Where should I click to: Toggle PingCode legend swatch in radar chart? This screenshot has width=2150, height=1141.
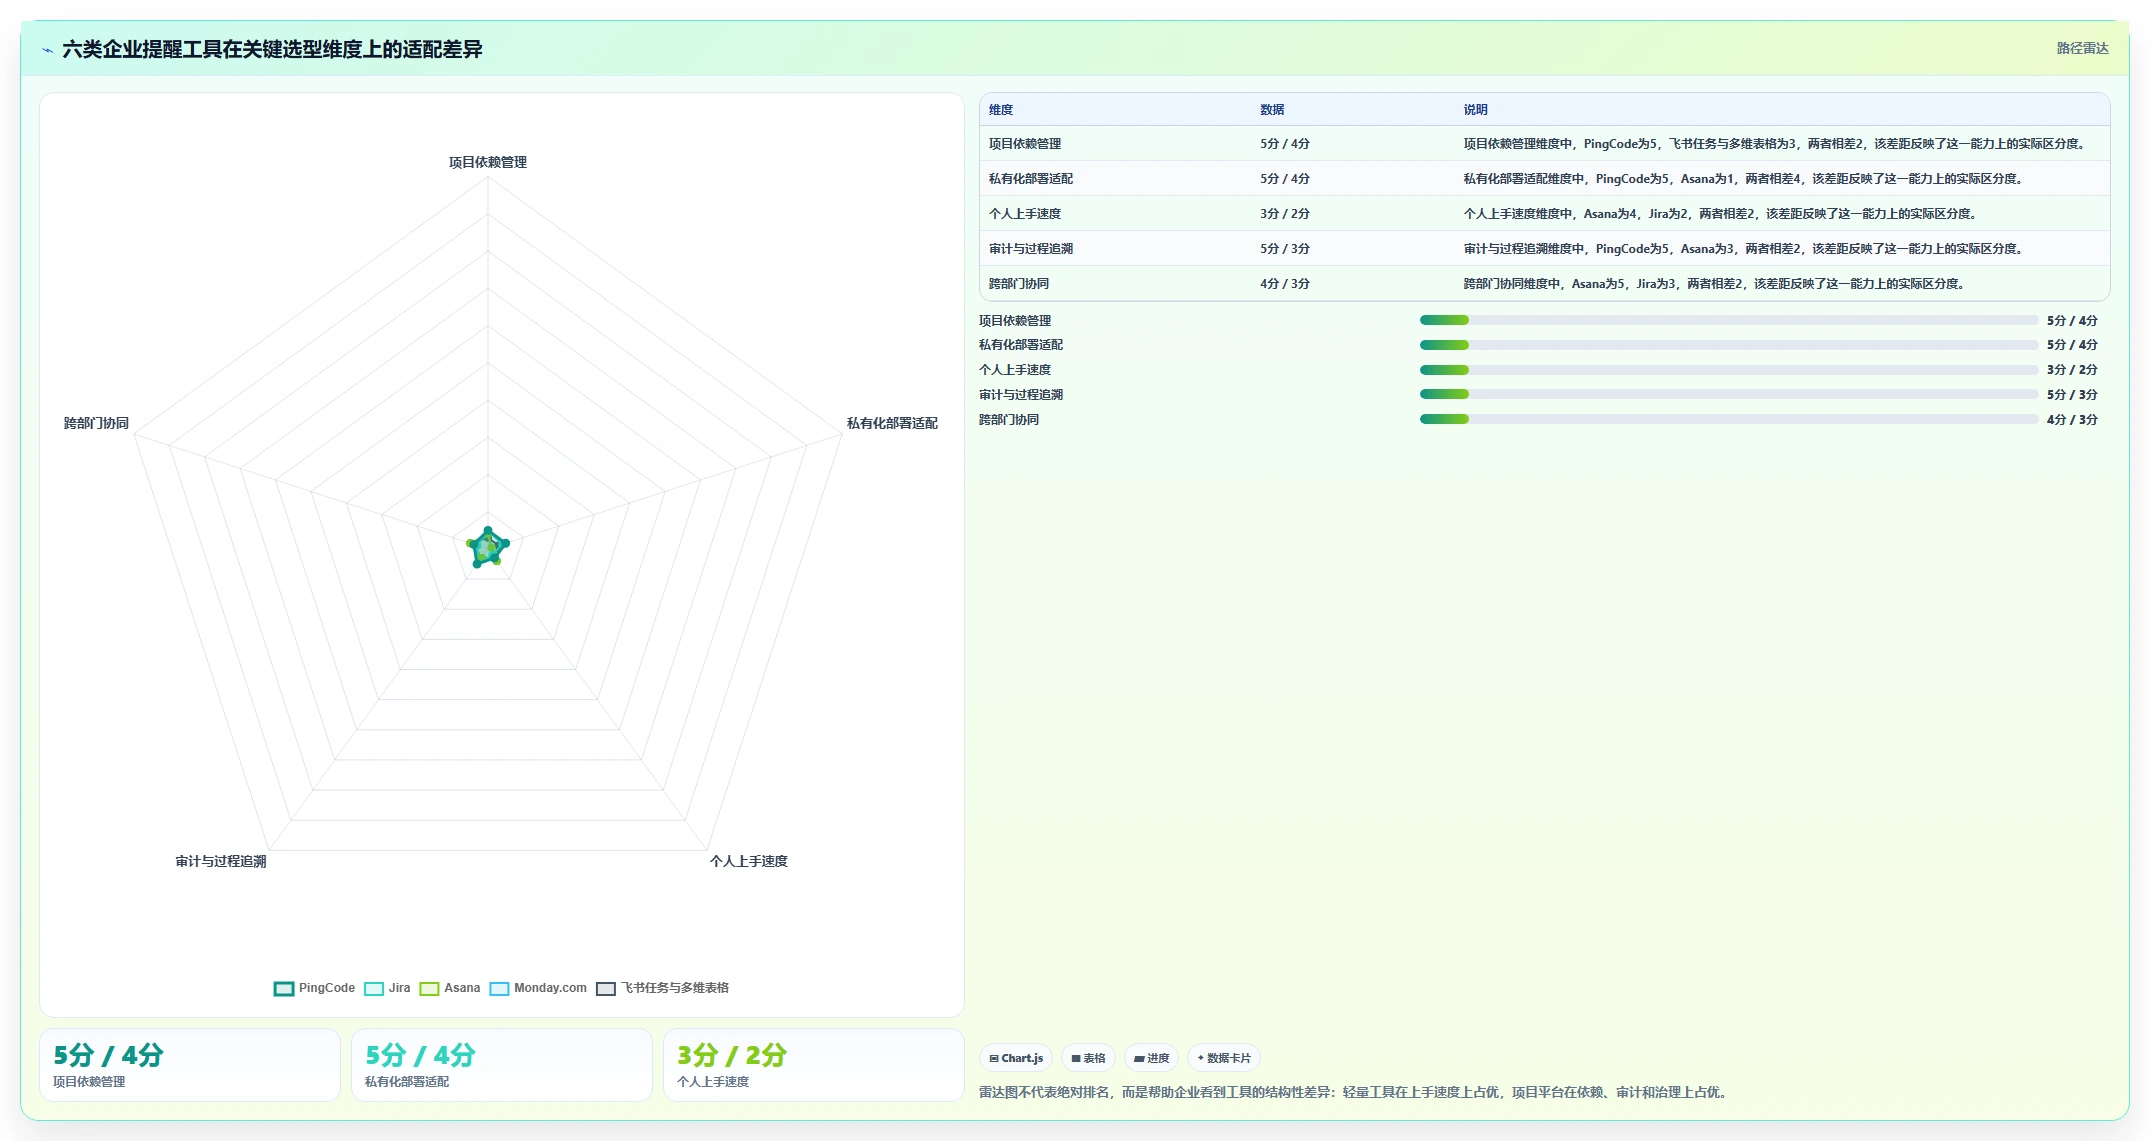pos(284,989)
